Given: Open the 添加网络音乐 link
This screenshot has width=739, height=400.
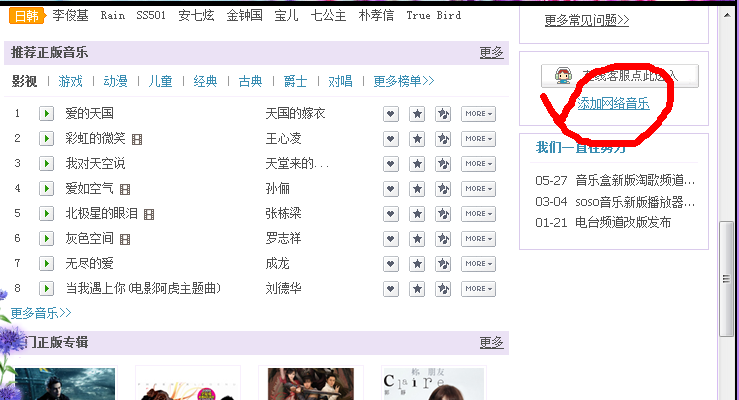Looking at the screenshot, I should (614, 104).
